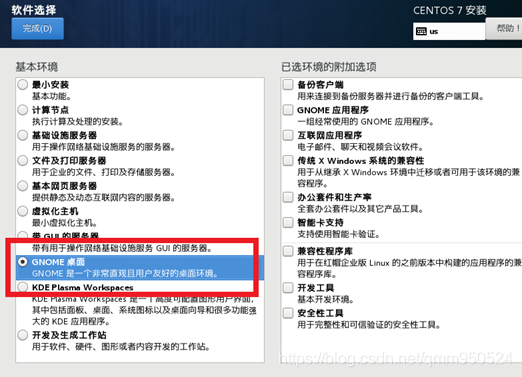Image resolution: width=522 pixels, height=377 pixels.
Task: Check the 开发工具 add-on checkbox
Action: click(x=288, y=287)
